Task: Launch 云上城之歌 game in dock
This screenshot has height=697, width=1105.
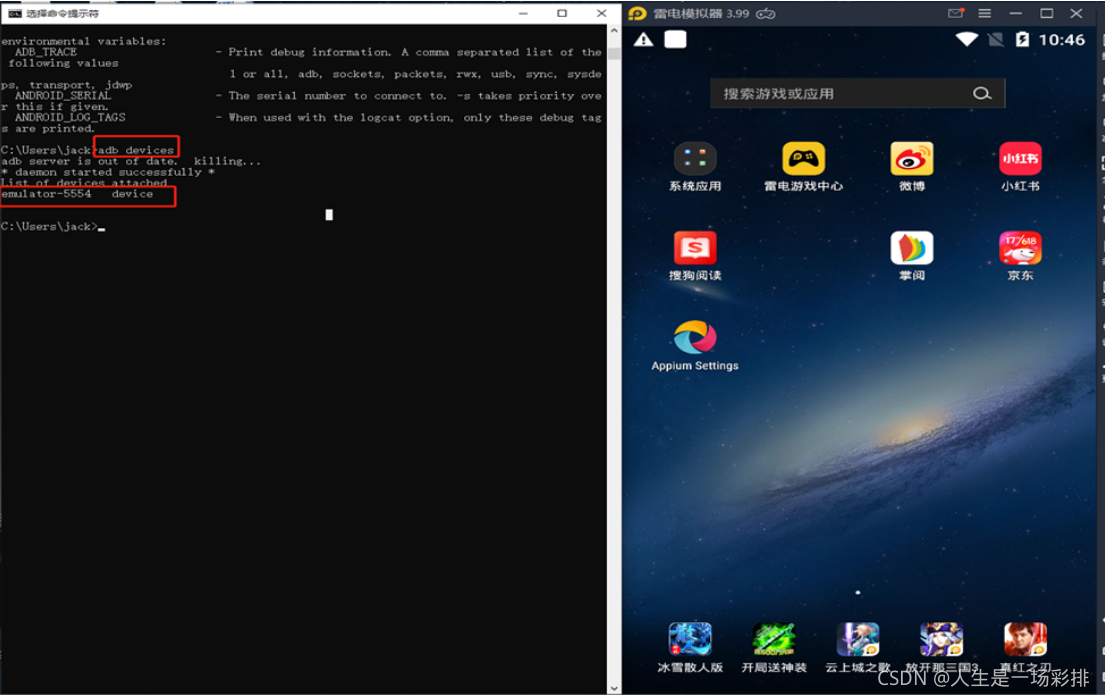Action: [858, 640]
